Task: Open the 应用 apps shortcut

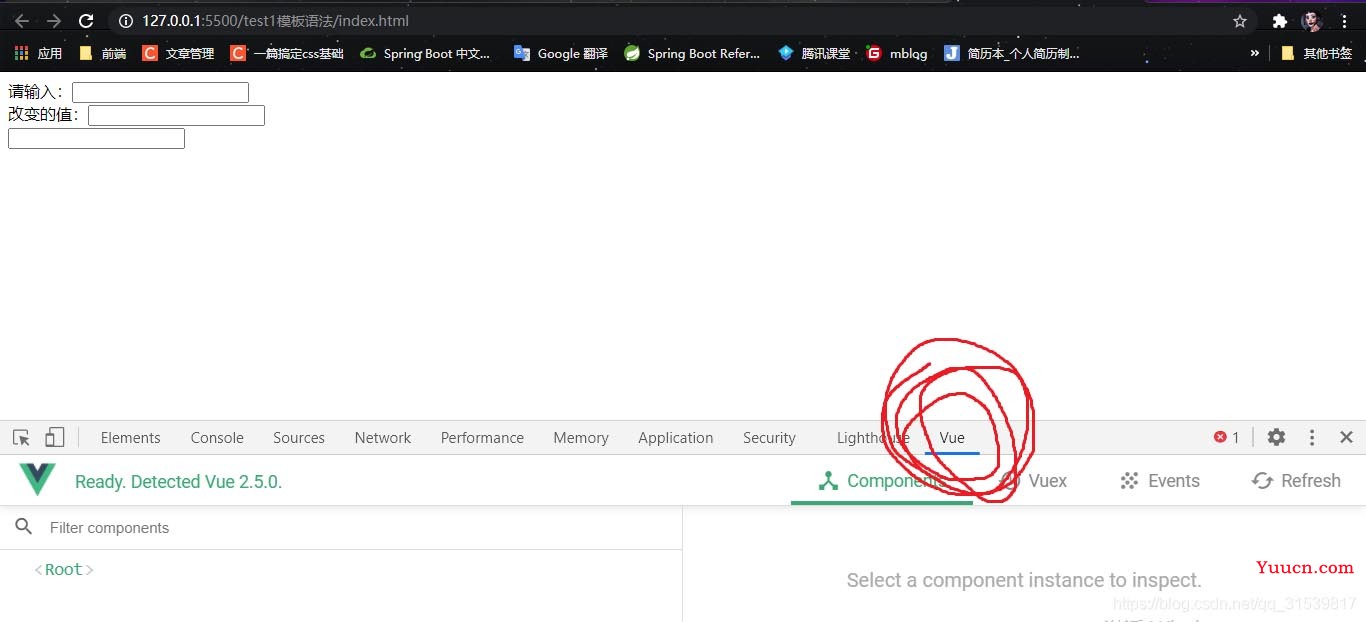Action: [38, 53]
